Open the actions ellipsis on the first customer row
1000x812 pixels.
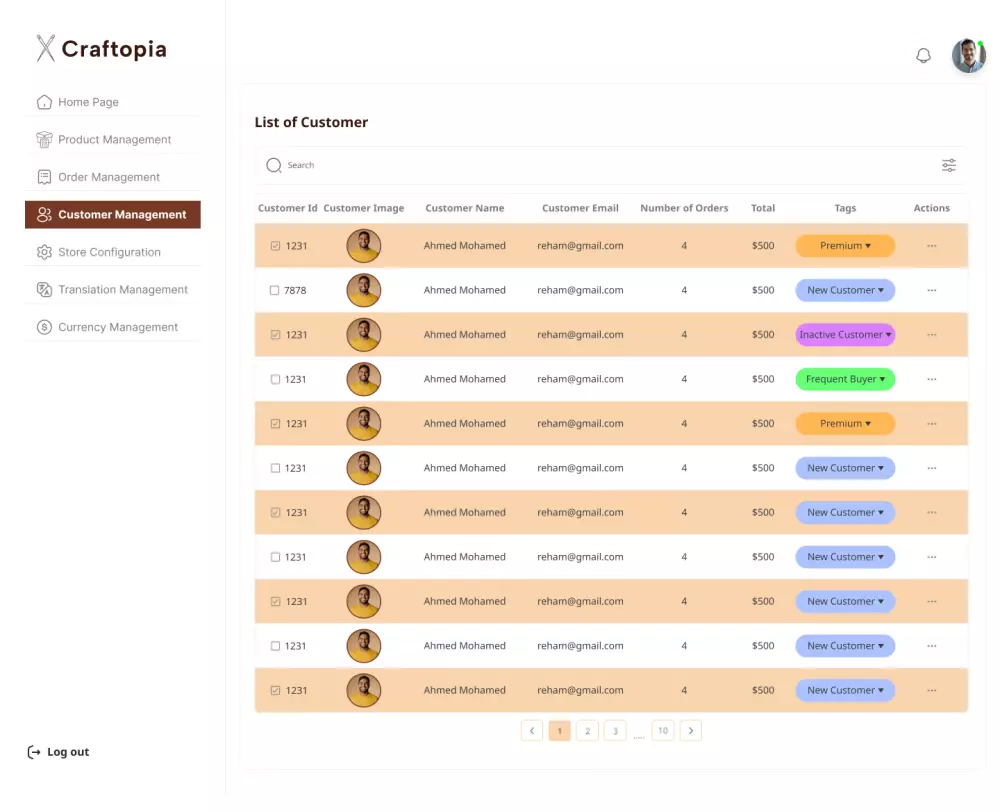(931, 245)
